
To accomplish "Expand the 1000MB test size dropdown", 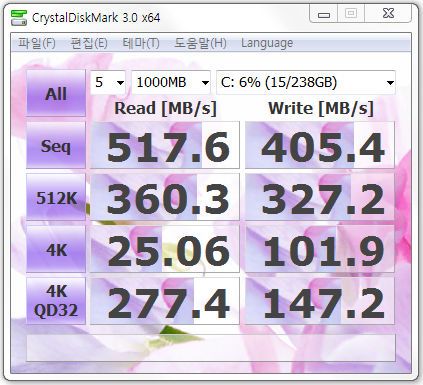I will [x=171, y=82].
